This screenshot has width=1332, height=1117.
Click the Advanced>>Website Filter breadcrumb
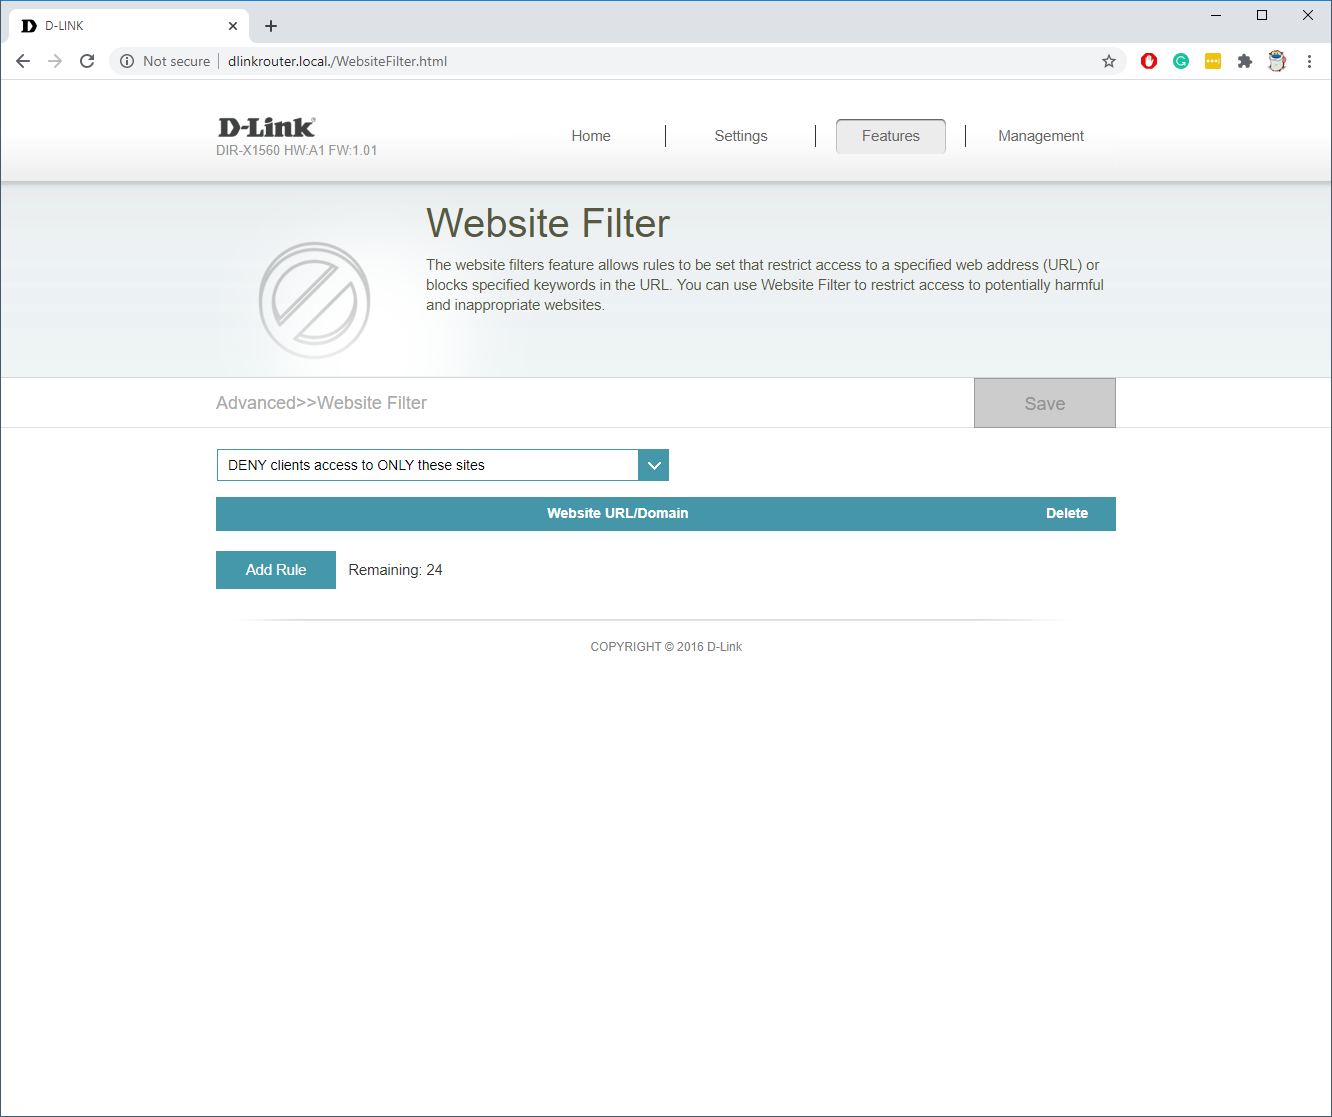[x=321, y=403]
